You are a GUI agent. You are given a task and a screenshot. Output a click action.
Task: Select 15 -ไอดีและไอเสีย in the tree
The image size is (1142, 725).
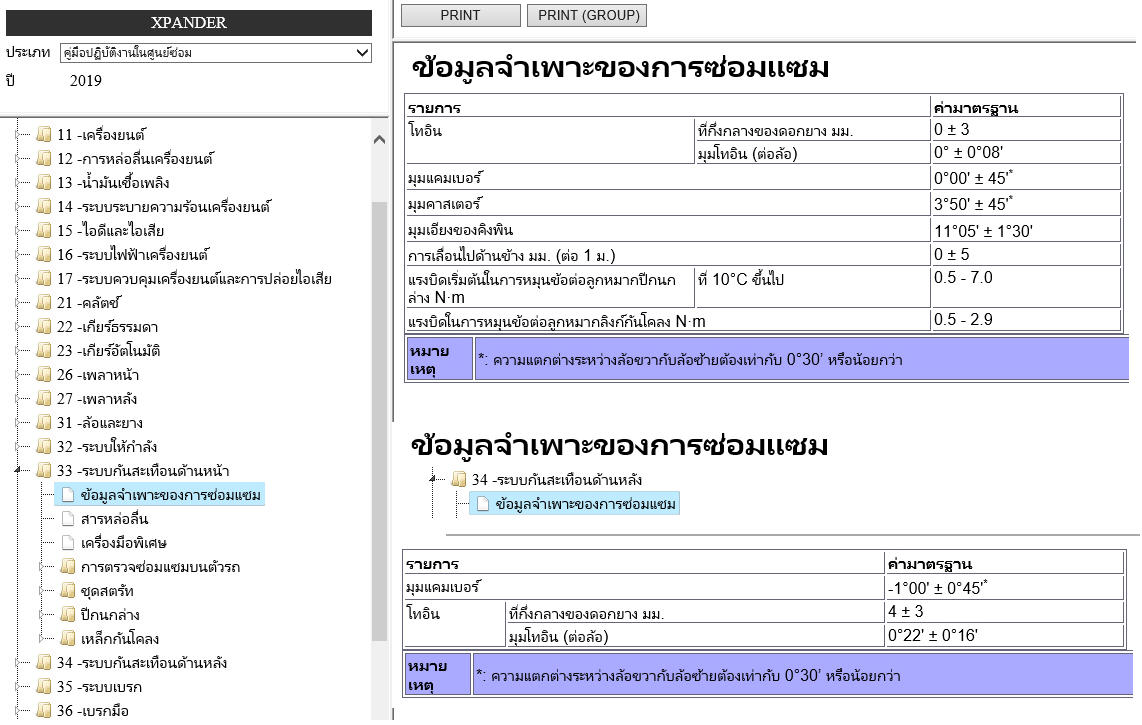pos(111,230)
